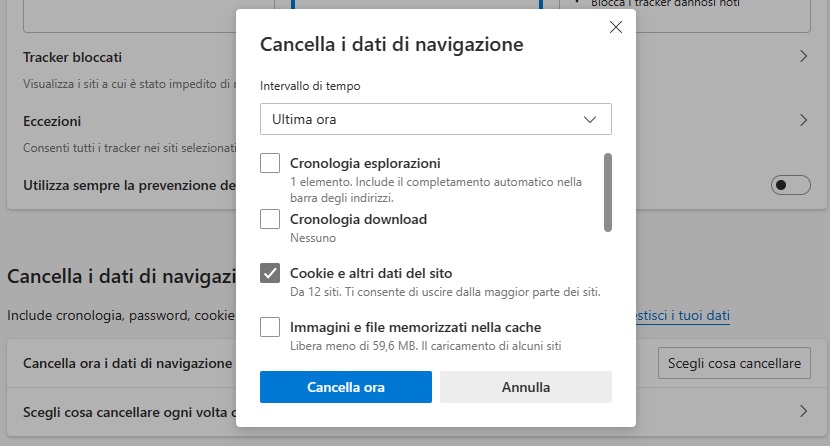Screen dimensions: 830x446
Task: Tick the Cronologia download checkbox
Action: tap(270, 219)
